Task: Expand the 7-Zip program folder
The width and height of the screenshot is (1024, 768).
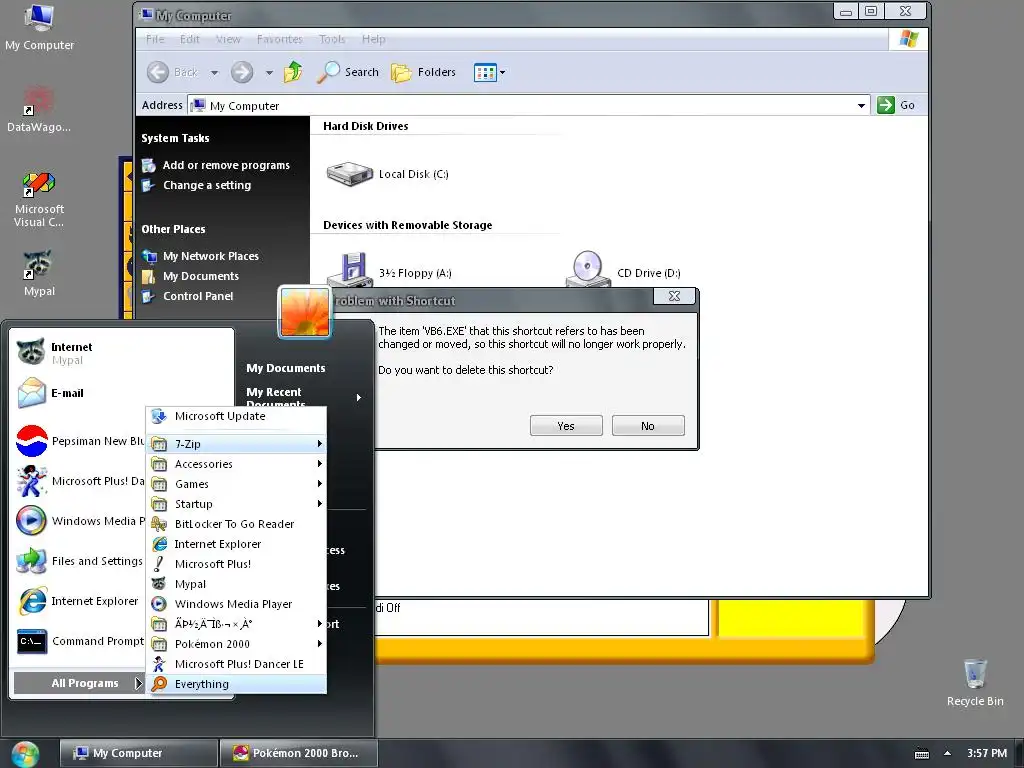Action: pyautogui.click(x=236, y=444)
